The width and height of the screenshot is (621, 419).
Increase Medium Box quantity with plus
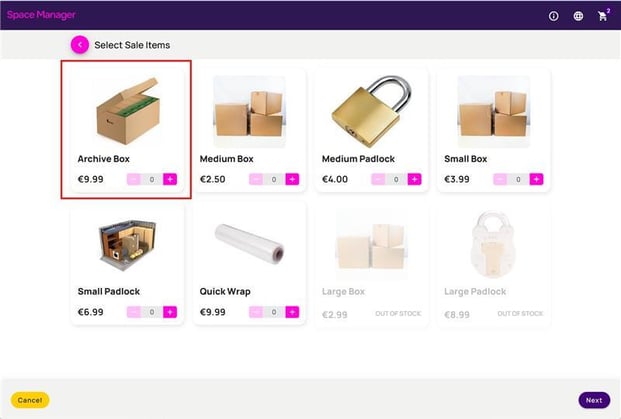coord(292,179)
